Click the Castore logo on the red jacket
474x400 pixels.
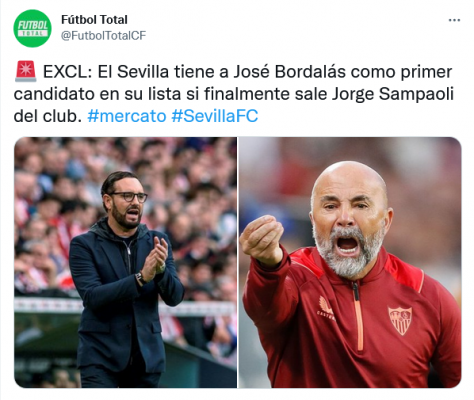(325, 308)
